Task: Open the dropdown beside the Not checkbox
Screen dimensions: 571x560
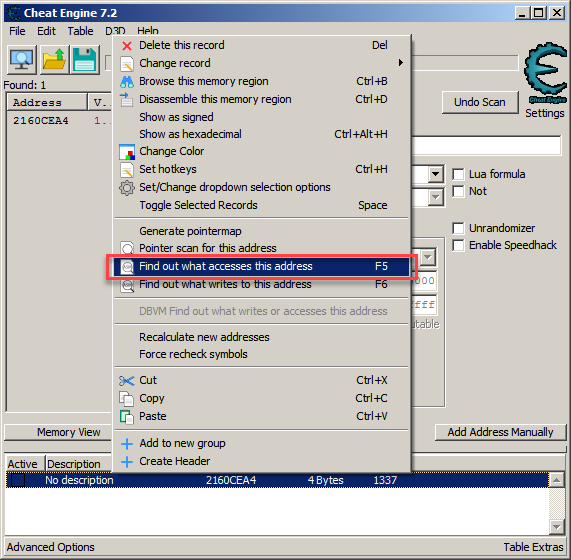Action: 436,198
